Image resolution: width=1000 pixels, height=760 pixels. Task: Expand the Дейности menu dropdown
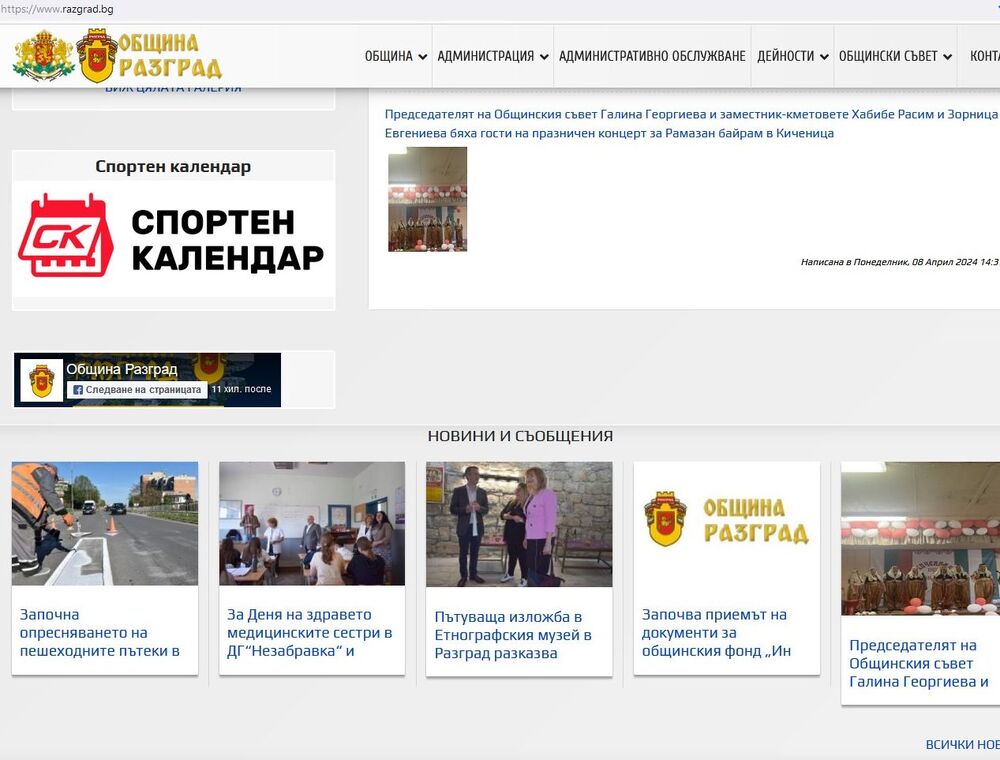tap(793, 57)
